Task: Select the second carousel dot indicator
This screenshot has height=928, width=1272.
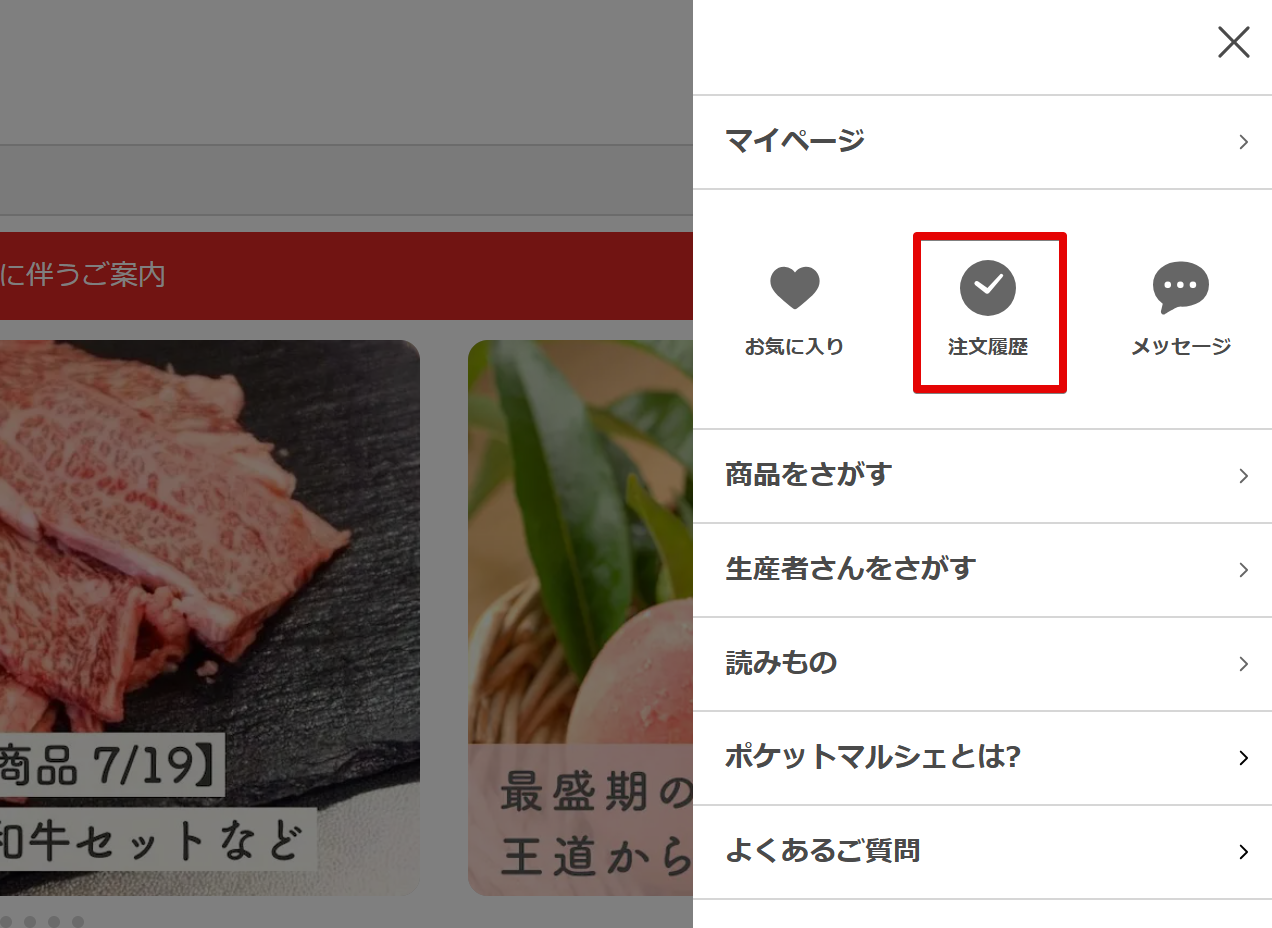Action: click(30, 921)
